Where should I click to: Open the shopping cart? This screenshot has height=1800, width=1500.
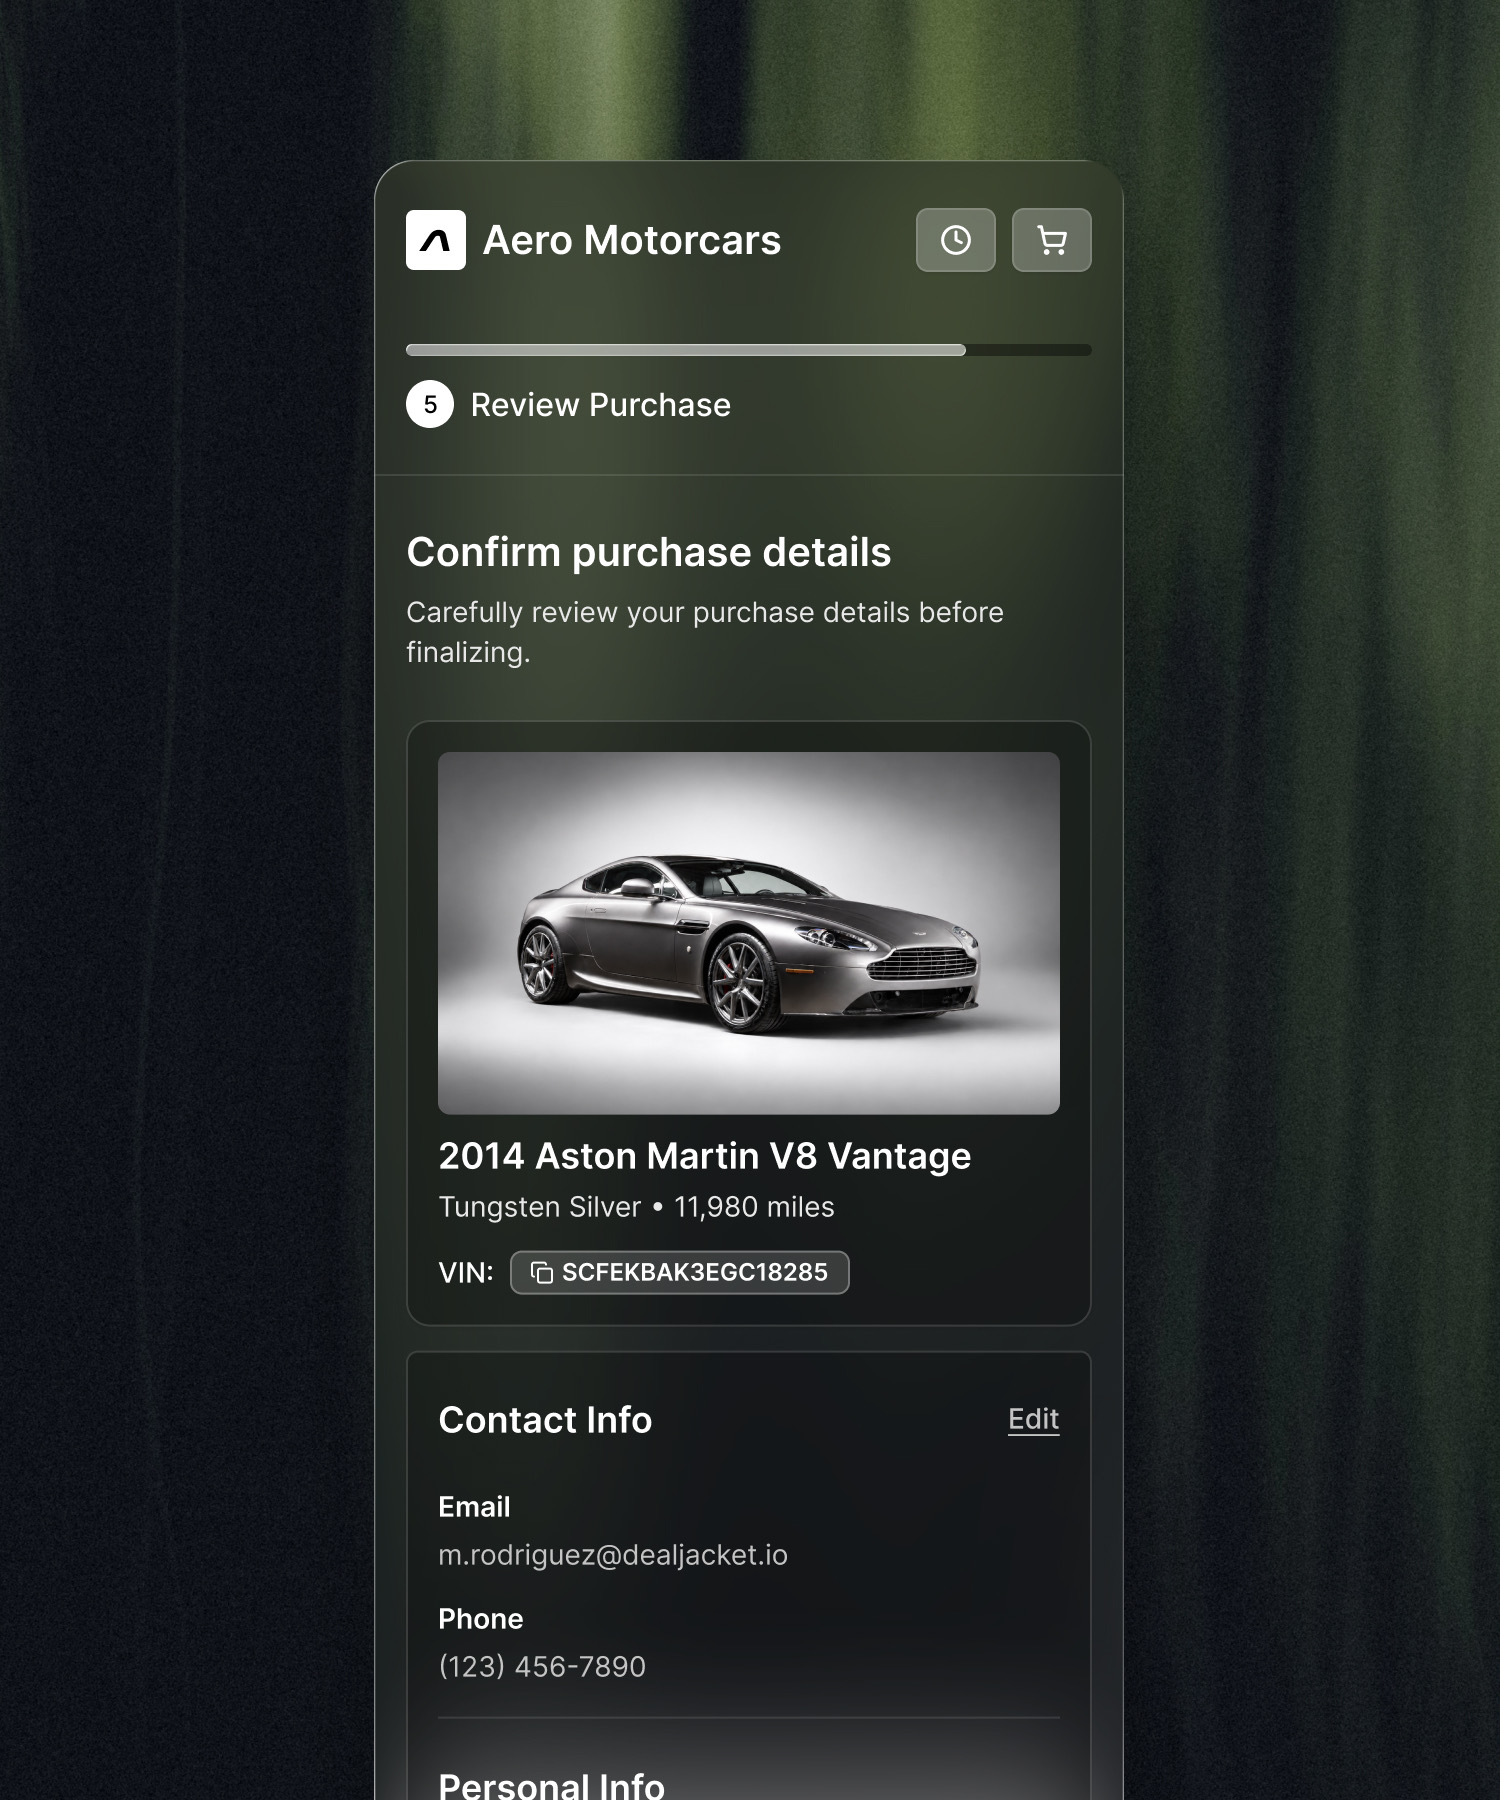pos(1051,240)
